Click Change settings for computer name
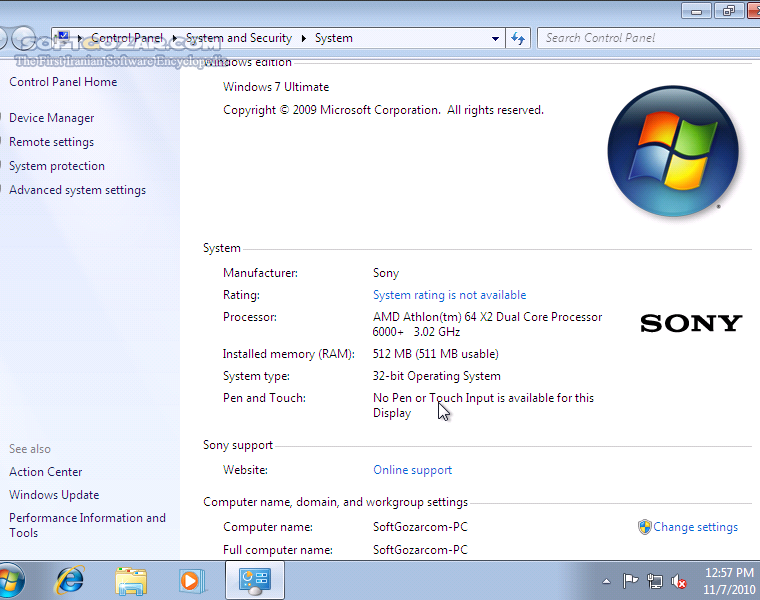Viewport: 760px width, 600px height. (695, 527)
